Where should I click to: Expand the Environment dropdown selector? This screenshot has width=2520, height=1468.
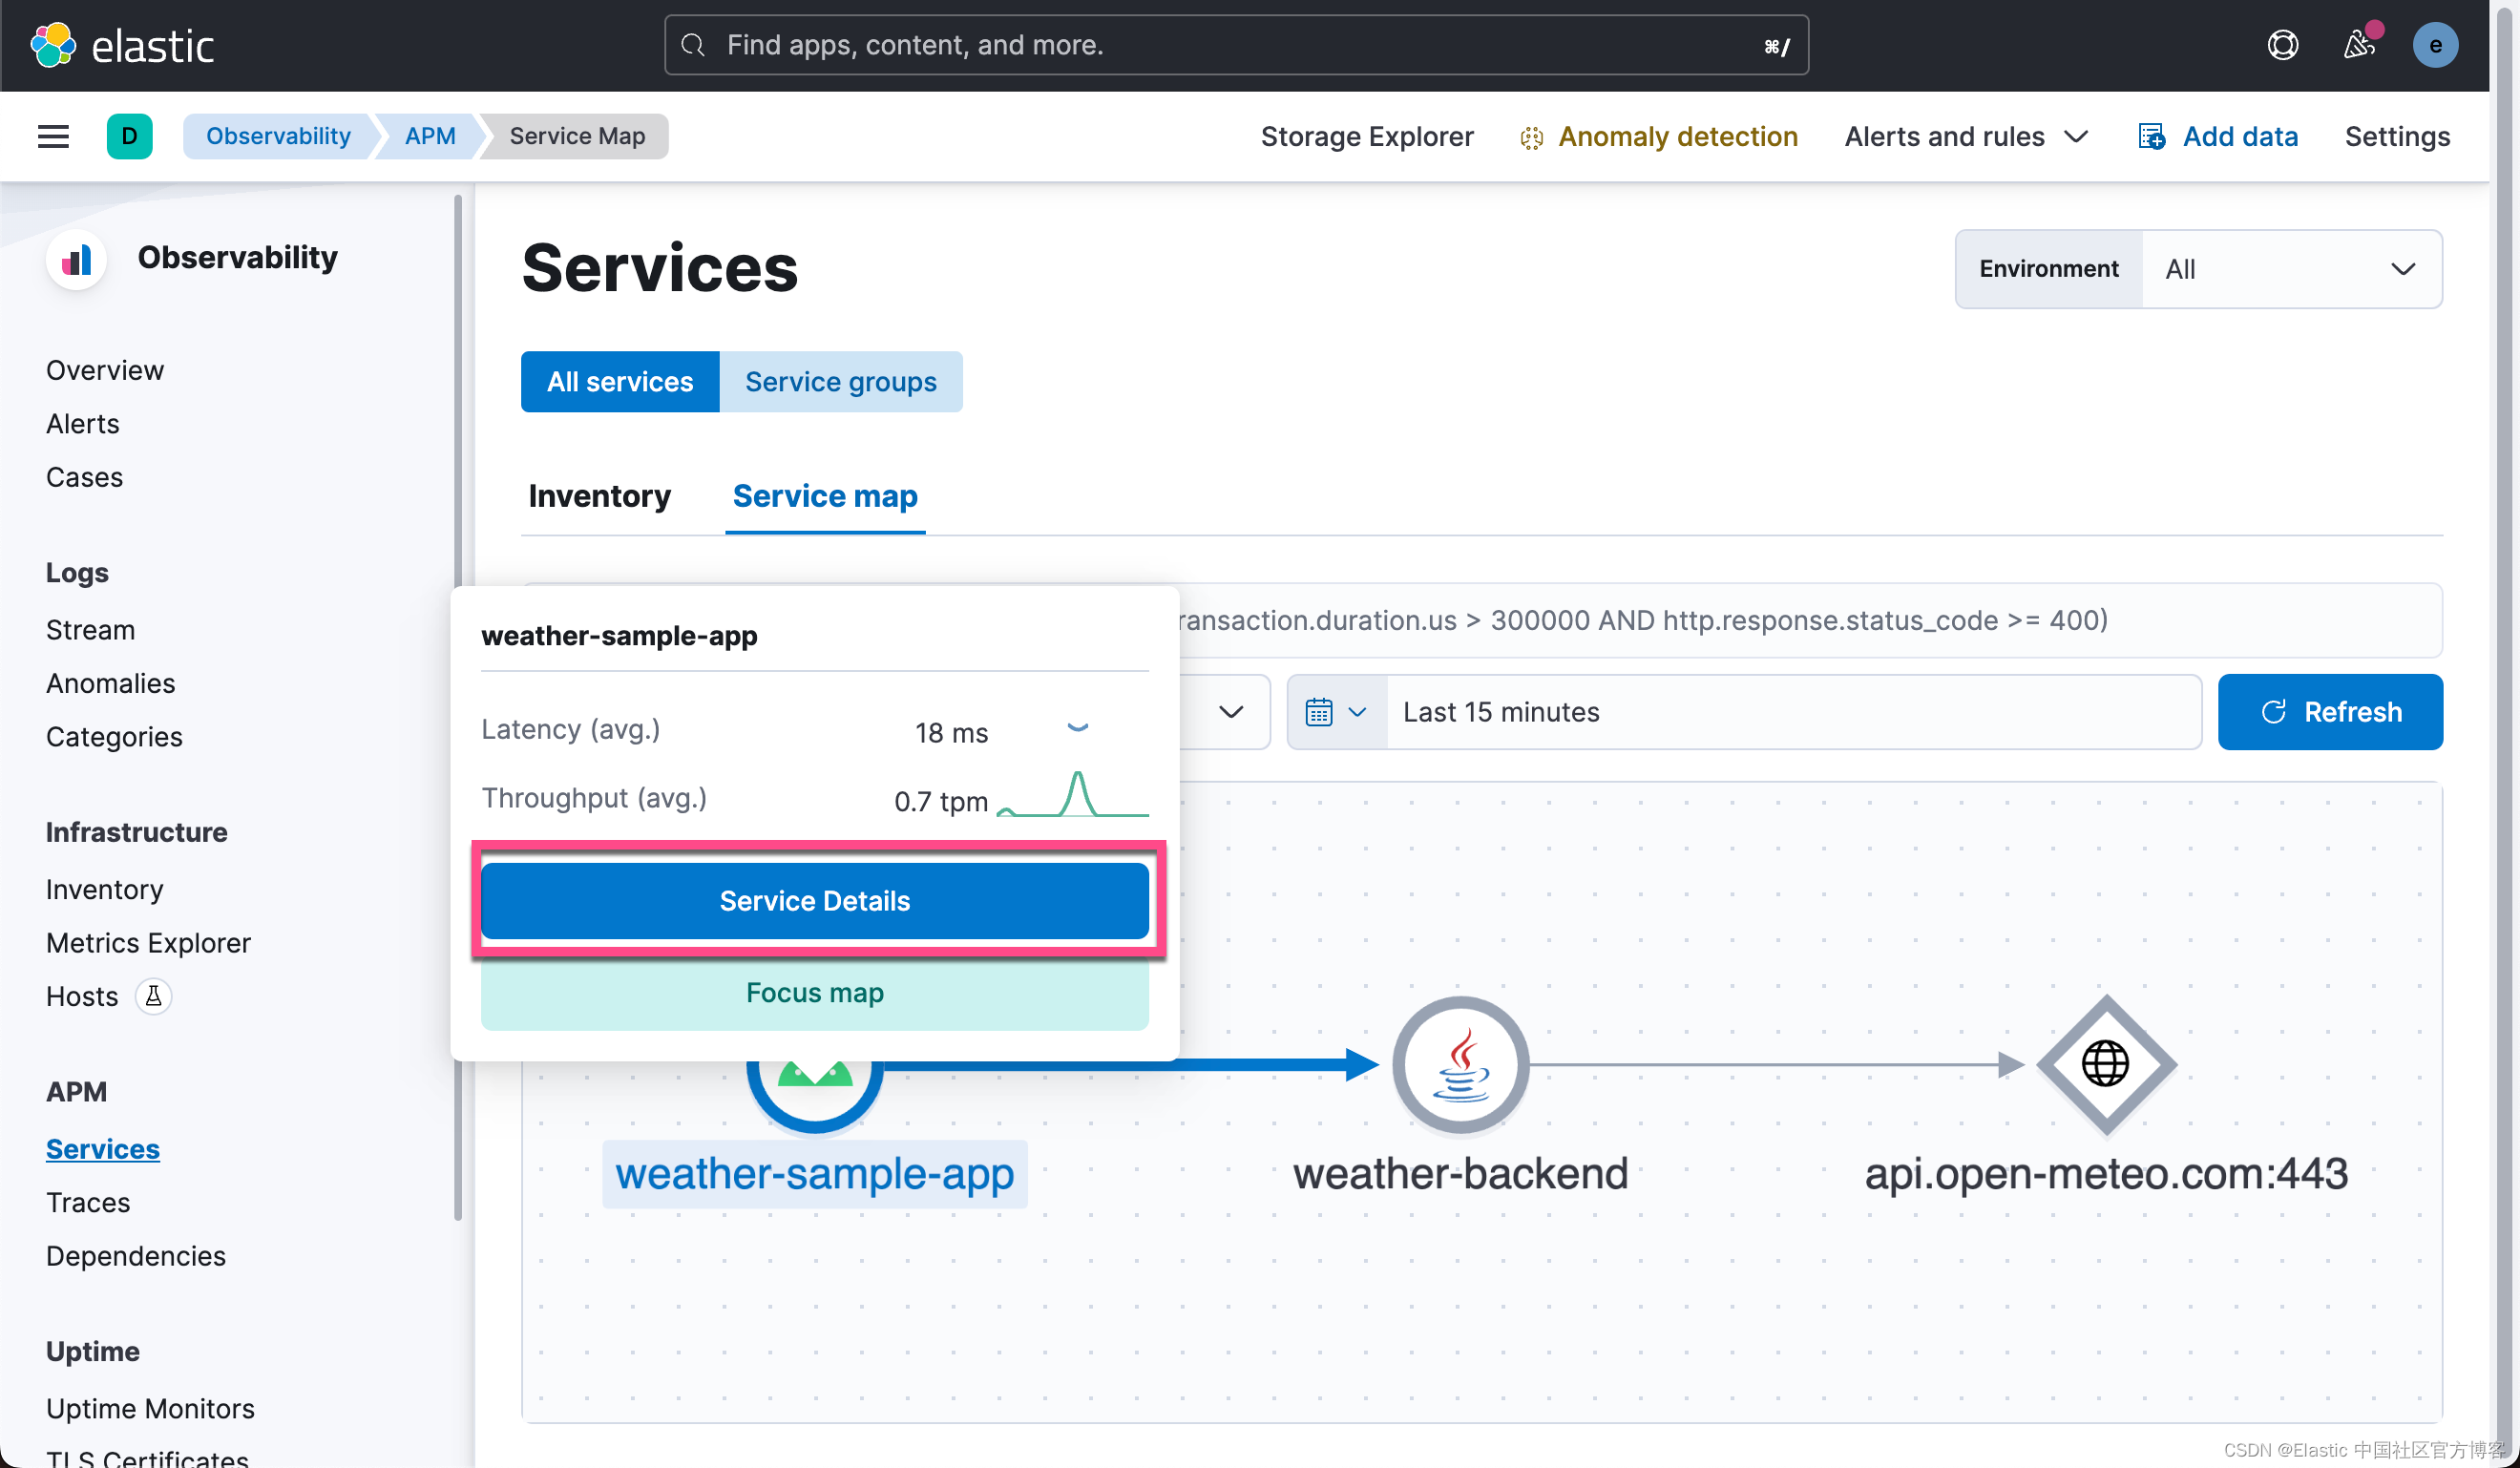(x=2289, y=269)
